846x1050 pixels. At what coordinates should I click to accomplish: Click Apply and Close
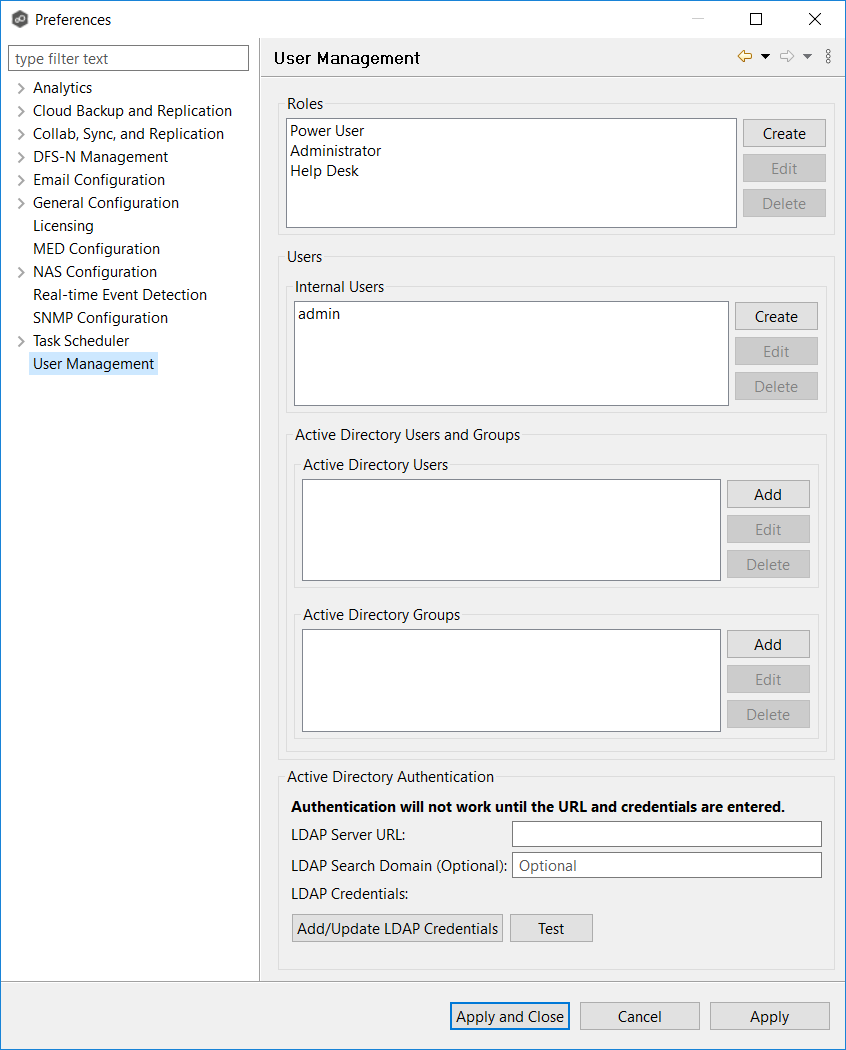pos(510,1016)
